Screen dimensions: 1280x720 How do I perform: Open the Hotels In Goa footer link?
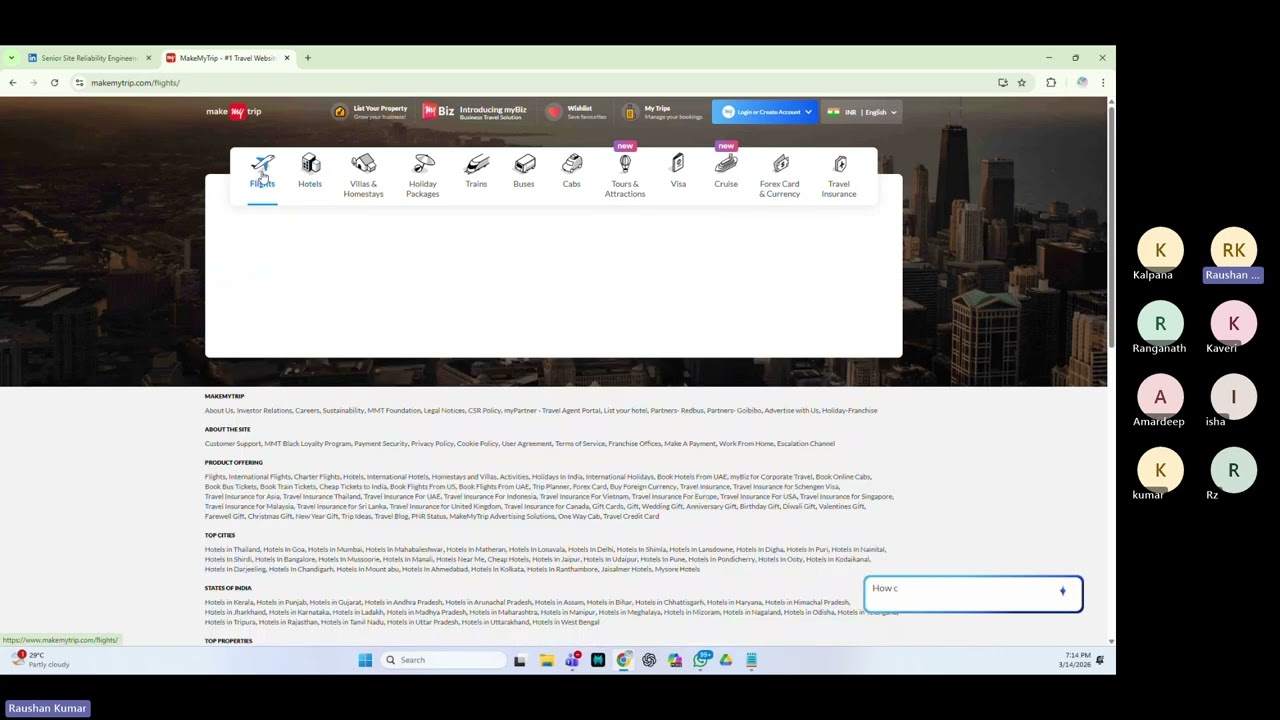tap(284, 549)
